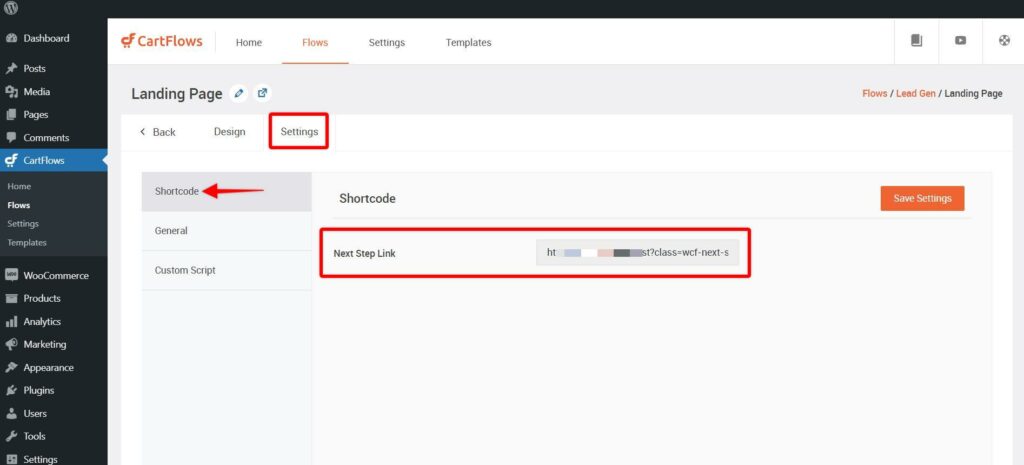Image resolution: width=1024 pixels, height=465 pixels.
Task: Click the Media icon in sidebar
Action: pos(11,91)
